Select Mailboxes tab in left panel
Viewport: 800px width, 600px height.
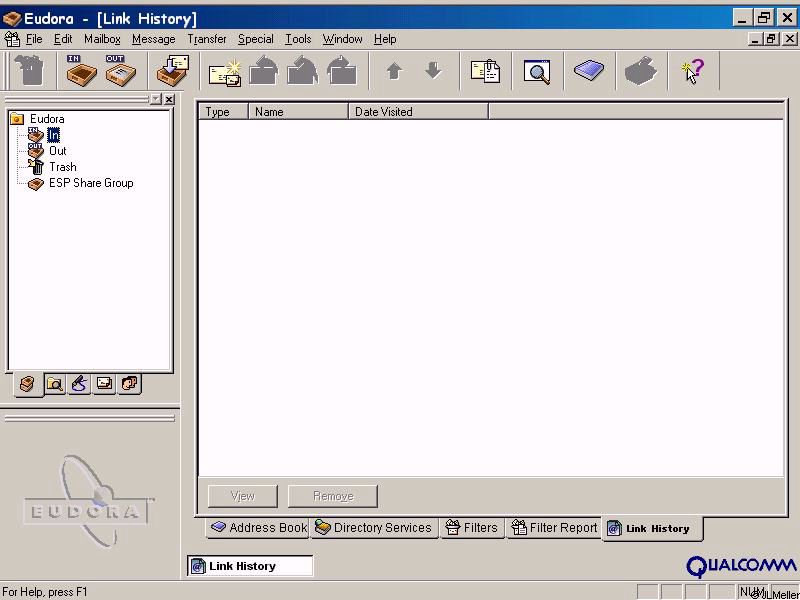(28, 384)
